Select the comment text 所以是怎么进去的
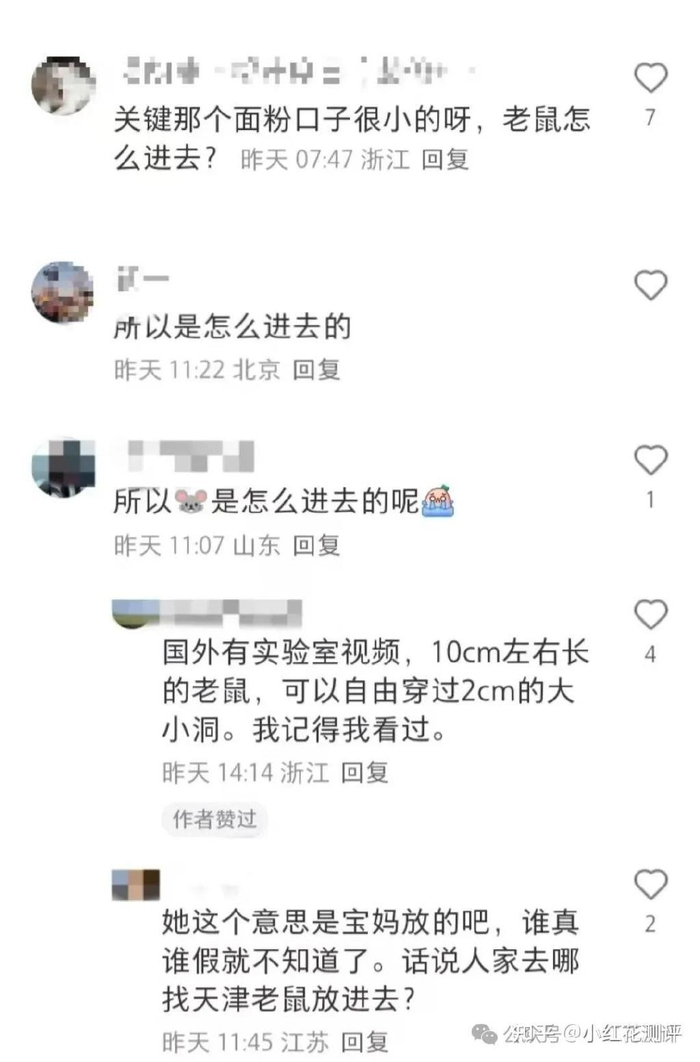 232,327
